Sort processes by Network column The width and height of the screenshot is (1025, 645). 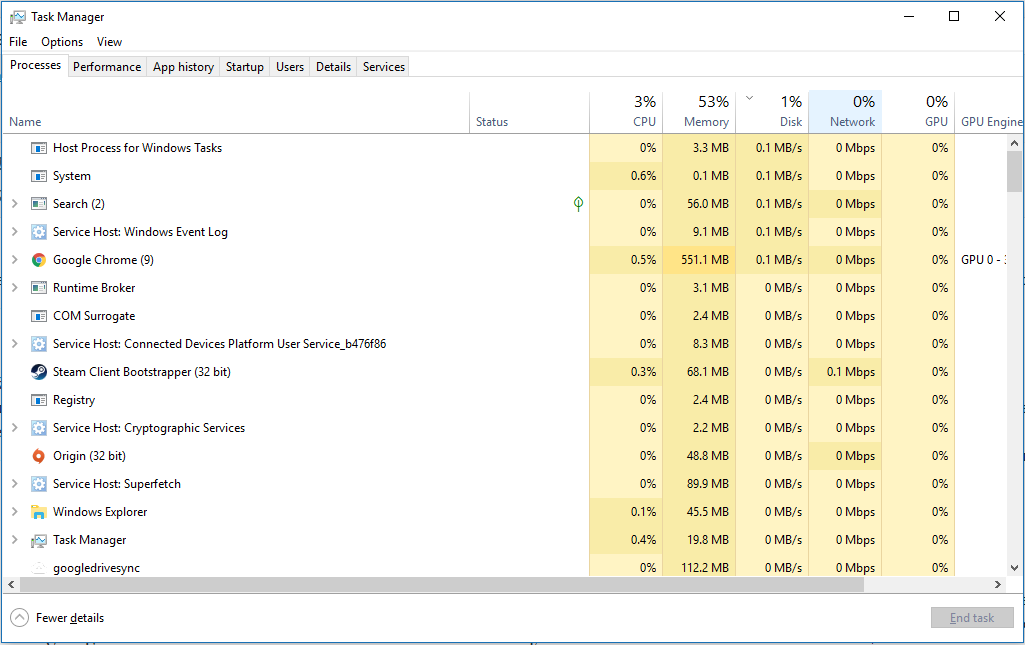click(x=845, y=112)
